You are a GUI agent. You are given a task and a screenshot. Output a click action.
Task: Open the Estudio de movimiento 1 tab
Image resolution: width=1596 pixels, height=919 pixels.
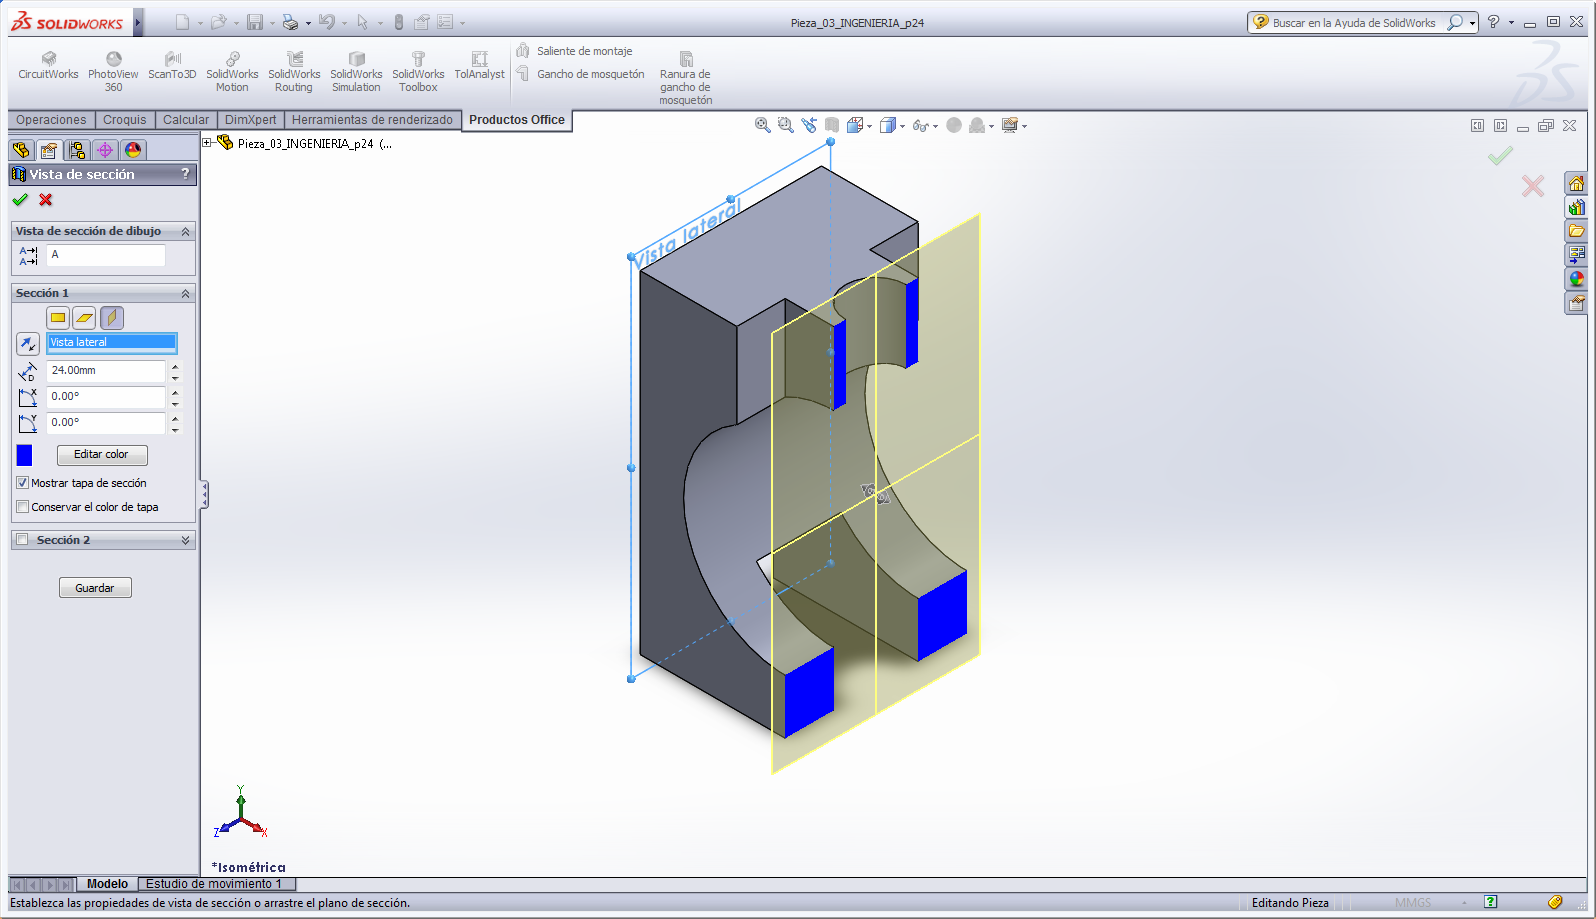(x=214, y=884)
